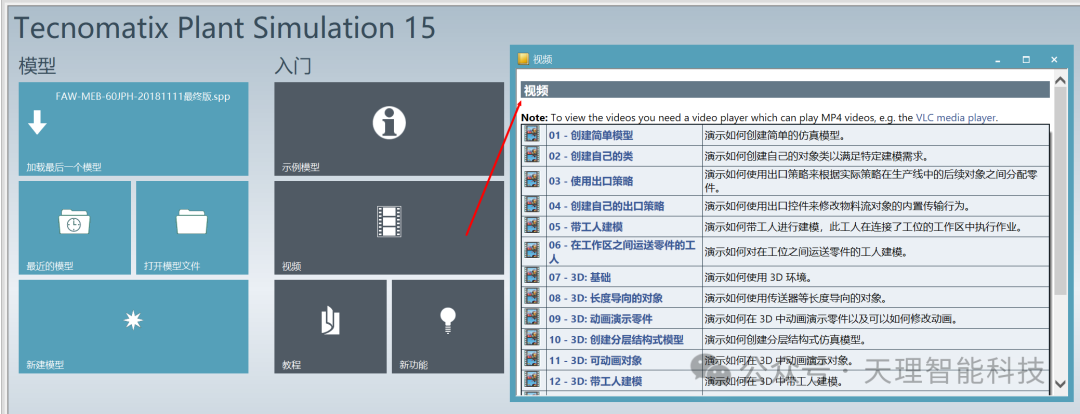Click the clock folder icon for recent models
1080x414 pixels.
click(74, 222)
